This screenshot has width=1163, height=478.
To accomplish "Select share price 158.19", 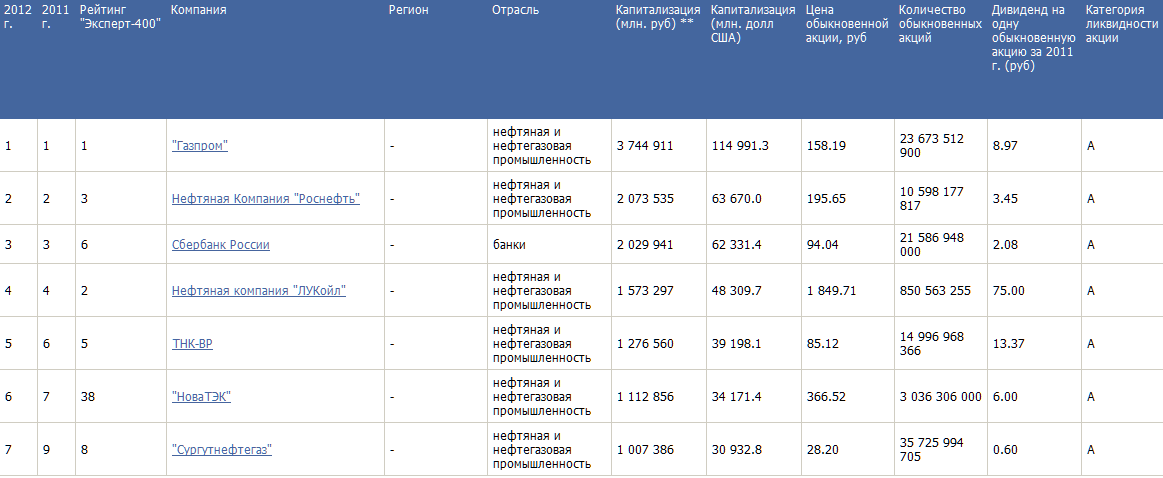I will (x=826, y=146).
